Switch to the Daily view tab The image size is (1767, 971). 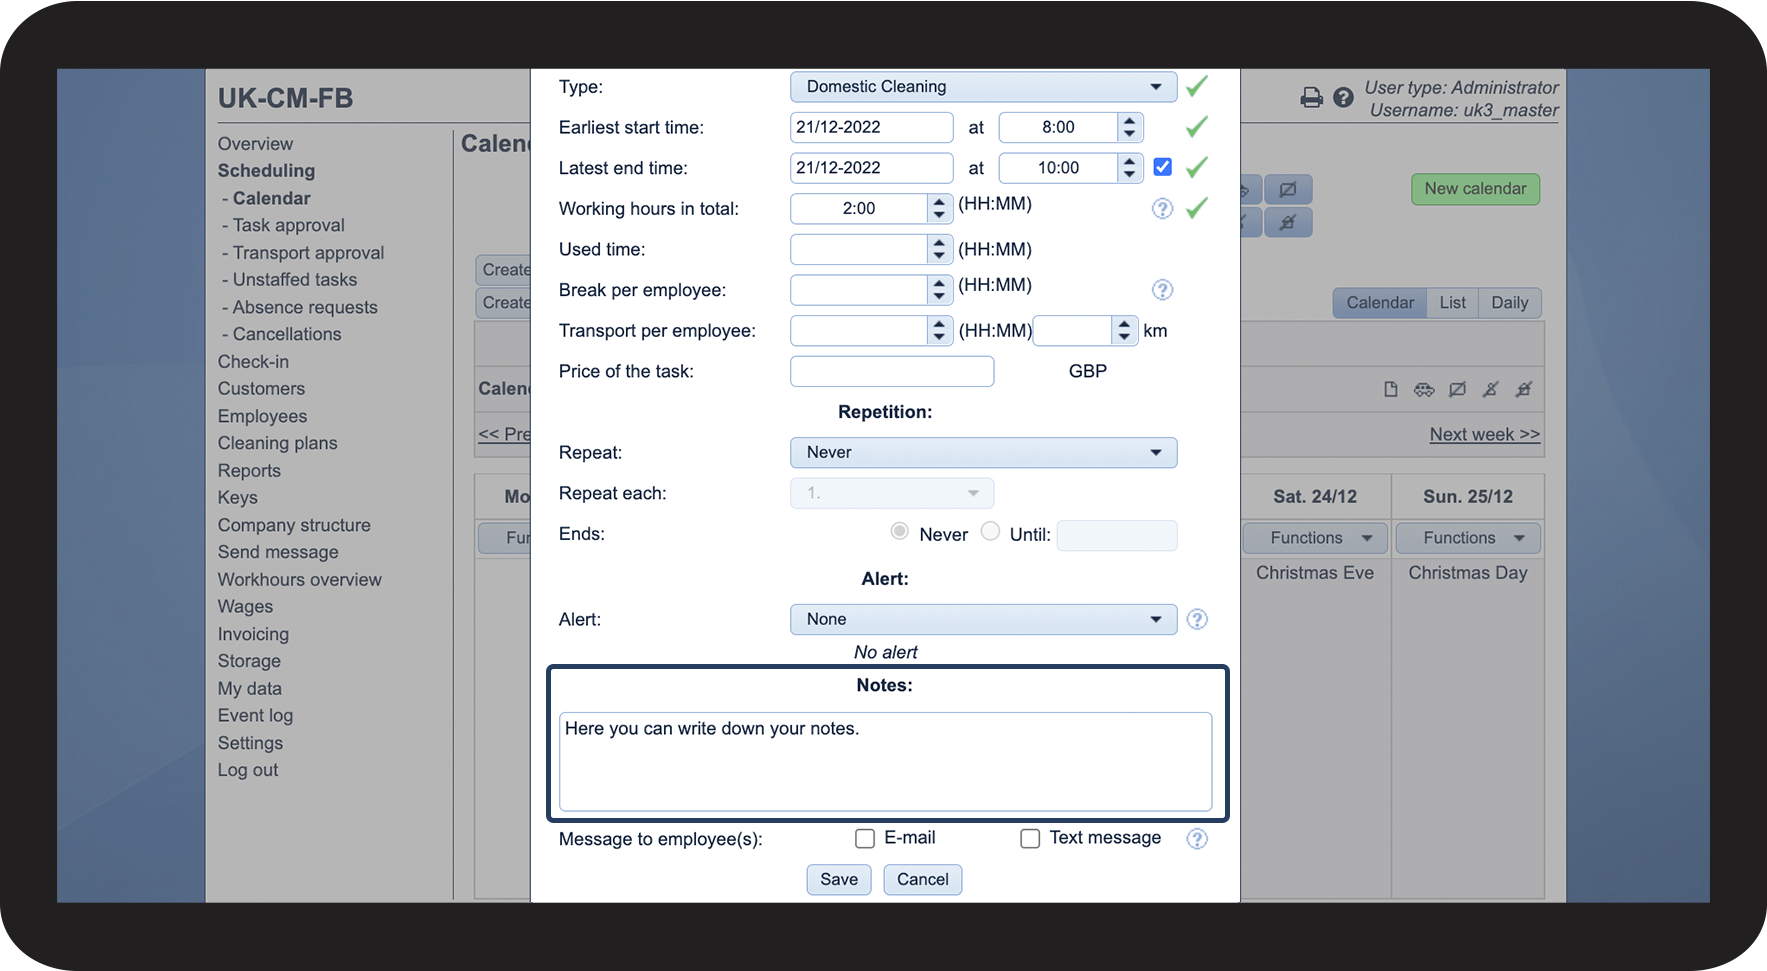pos(1509,303)
